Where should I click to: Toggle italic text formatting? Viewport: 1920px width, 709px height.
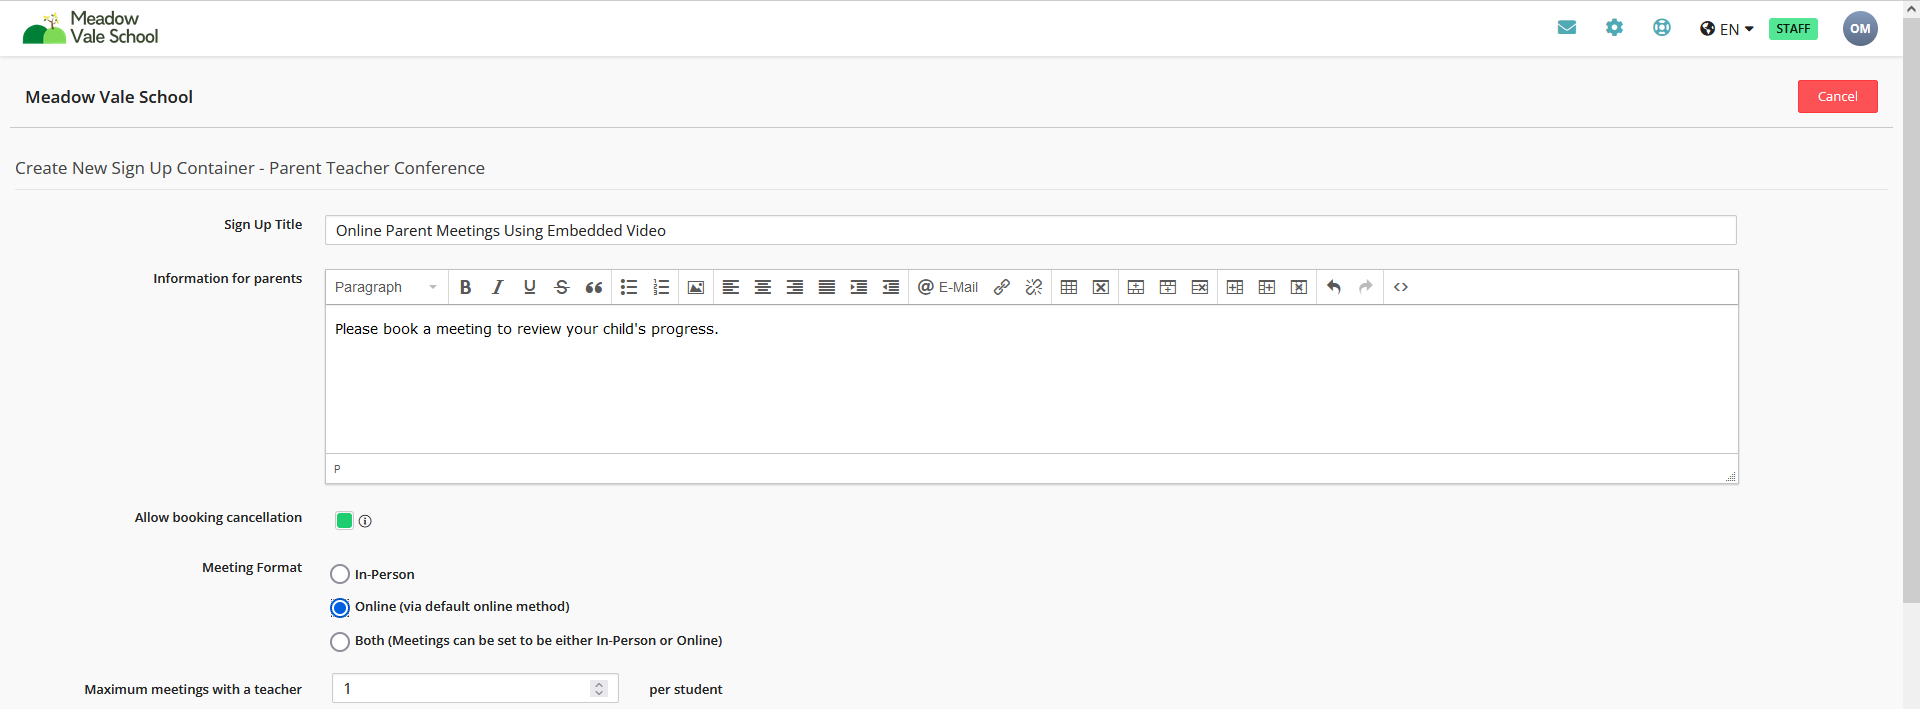coord(497,287)
